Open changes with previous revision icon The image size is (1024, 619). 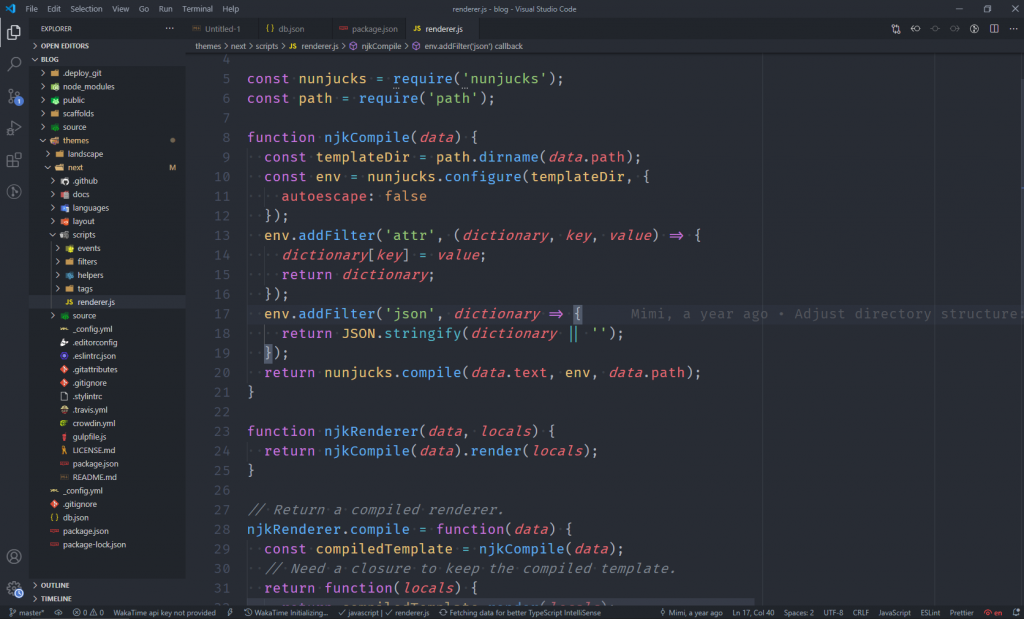916,29
